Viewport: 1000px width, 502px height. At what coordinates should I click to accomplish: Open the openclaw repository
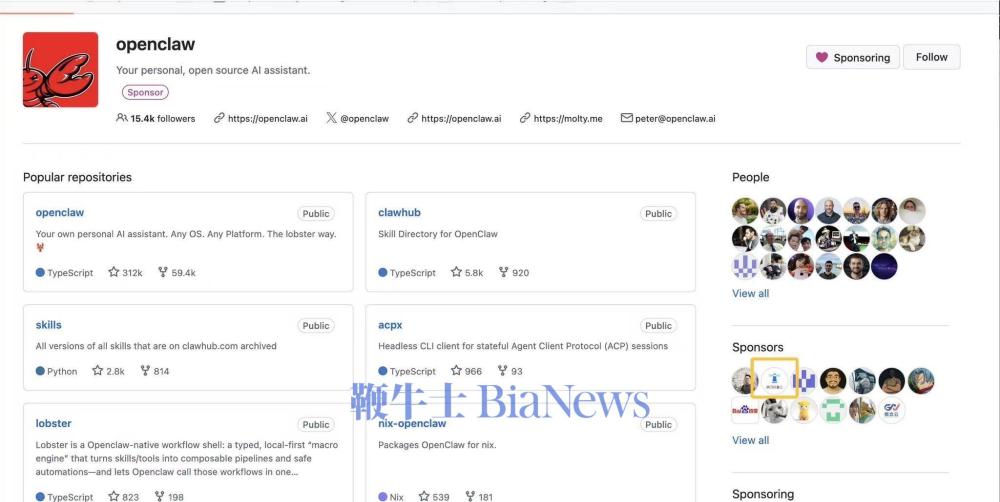click(60, 212)
